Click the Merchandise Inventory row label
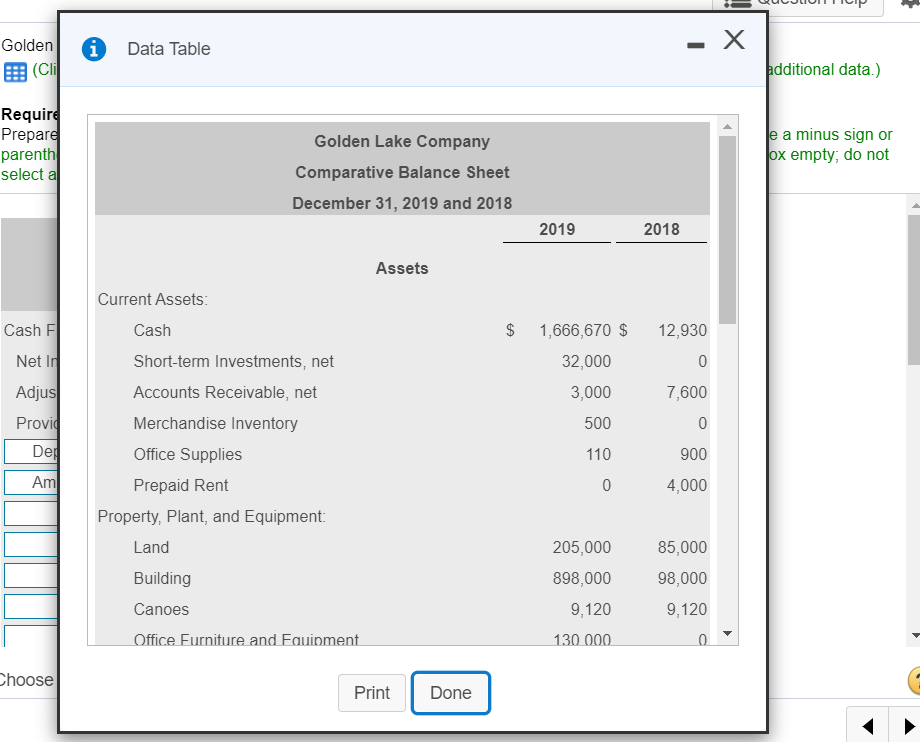 [x=215, y=423]
